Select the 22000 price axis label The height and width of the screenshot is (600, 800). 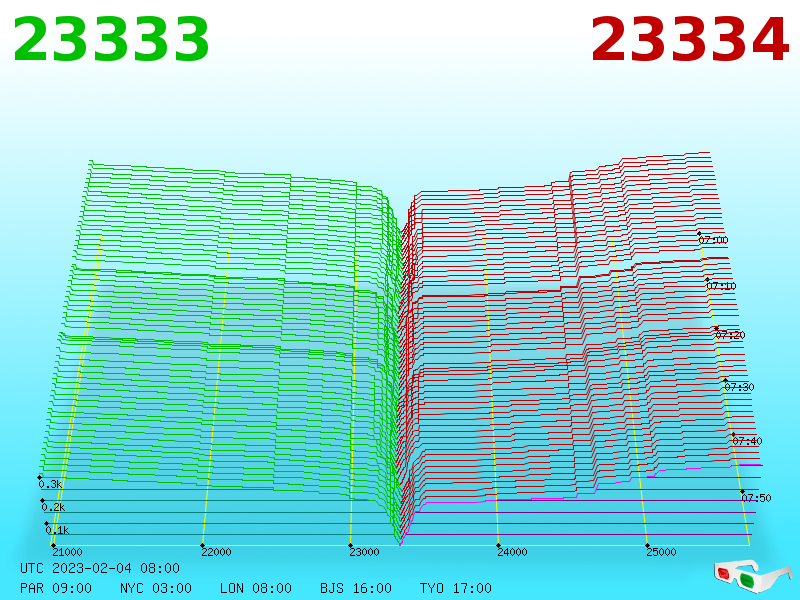click(216, 552)
